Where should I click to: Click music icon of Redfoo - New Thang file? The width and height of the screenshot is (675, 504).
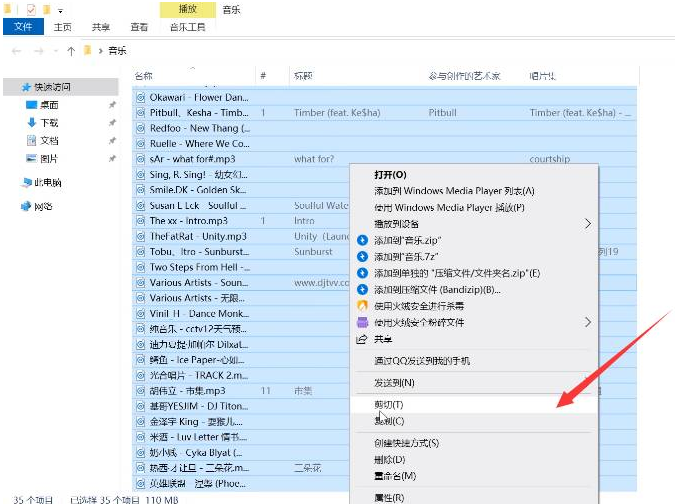click(140, 128)
